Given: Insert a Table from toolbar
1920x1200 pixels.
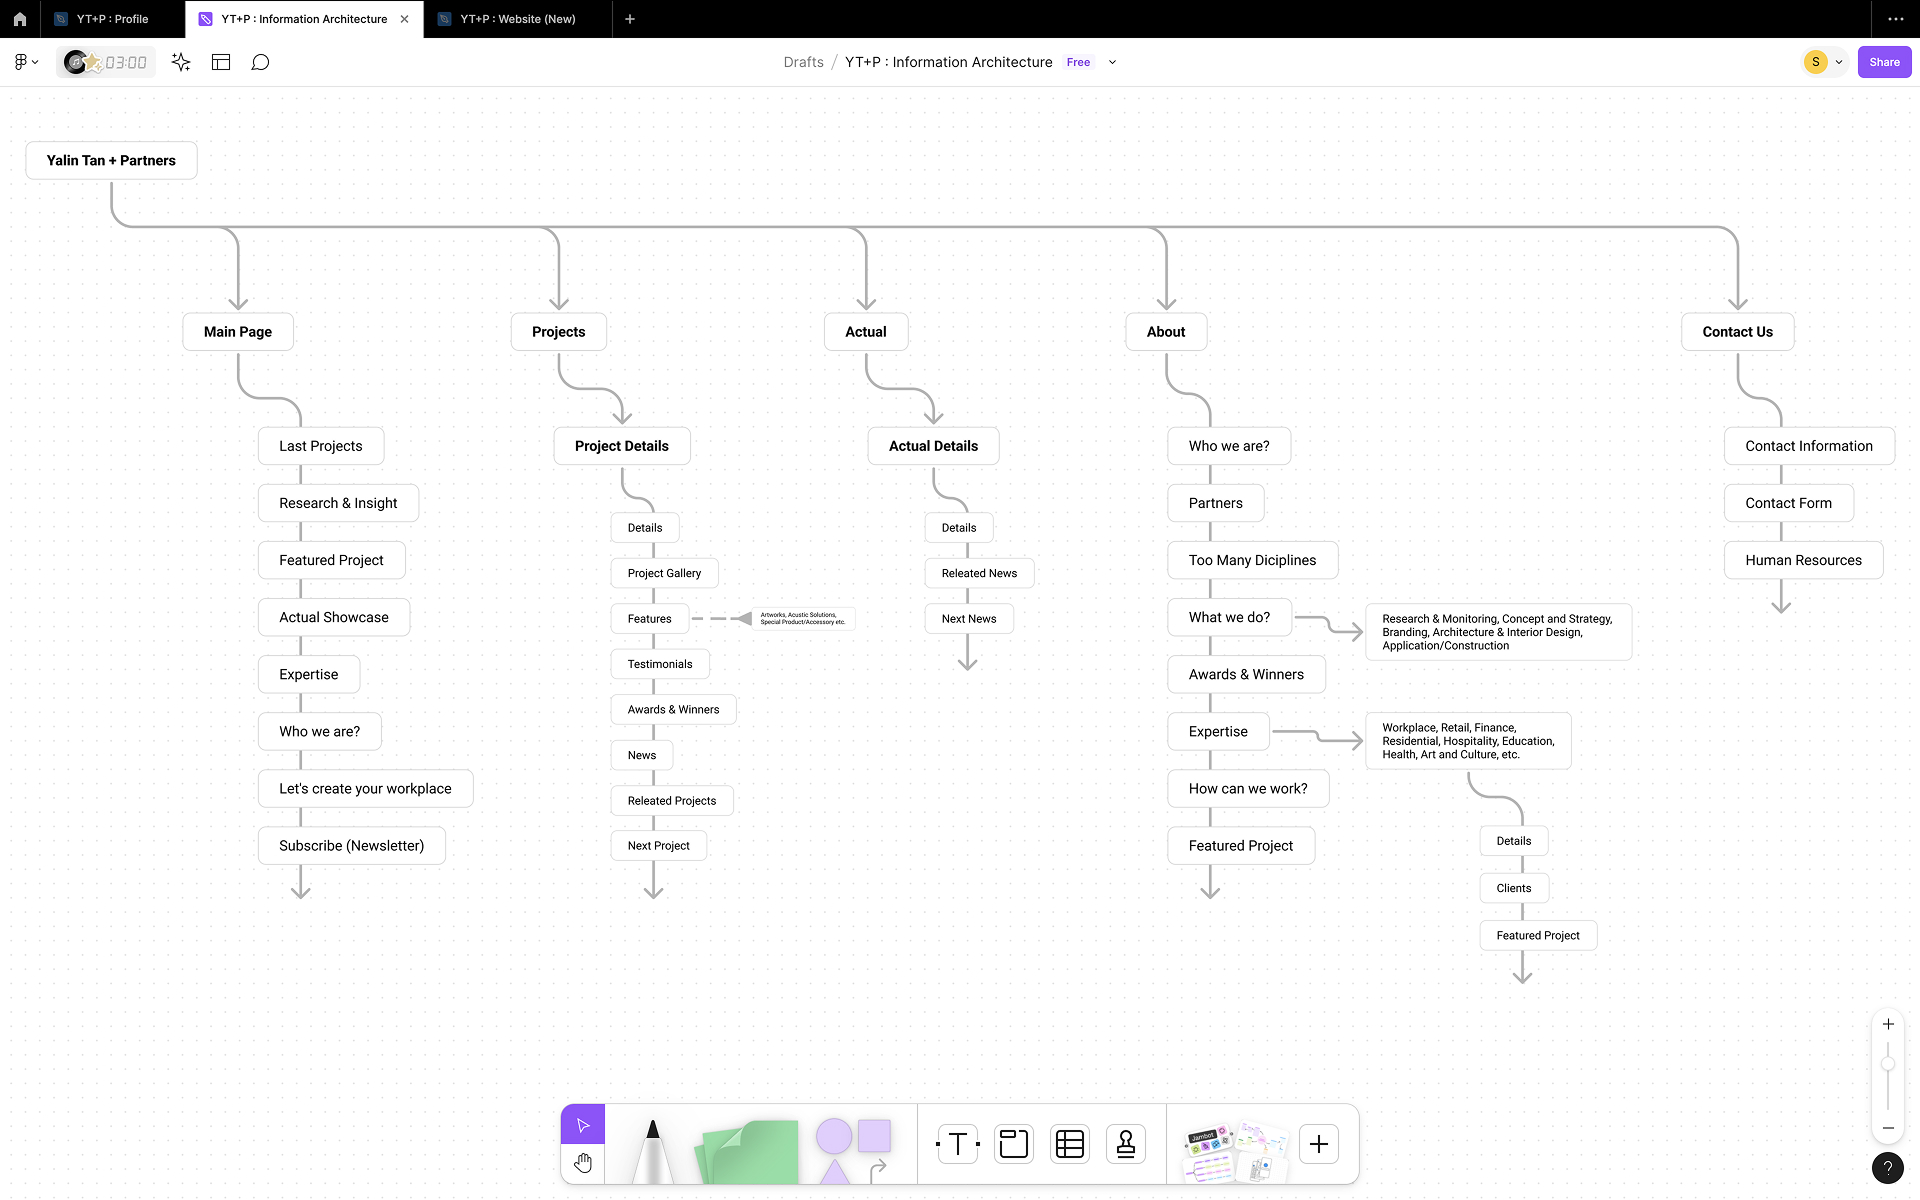Looking at the screenshot, I should [x=1069, y=1144].
